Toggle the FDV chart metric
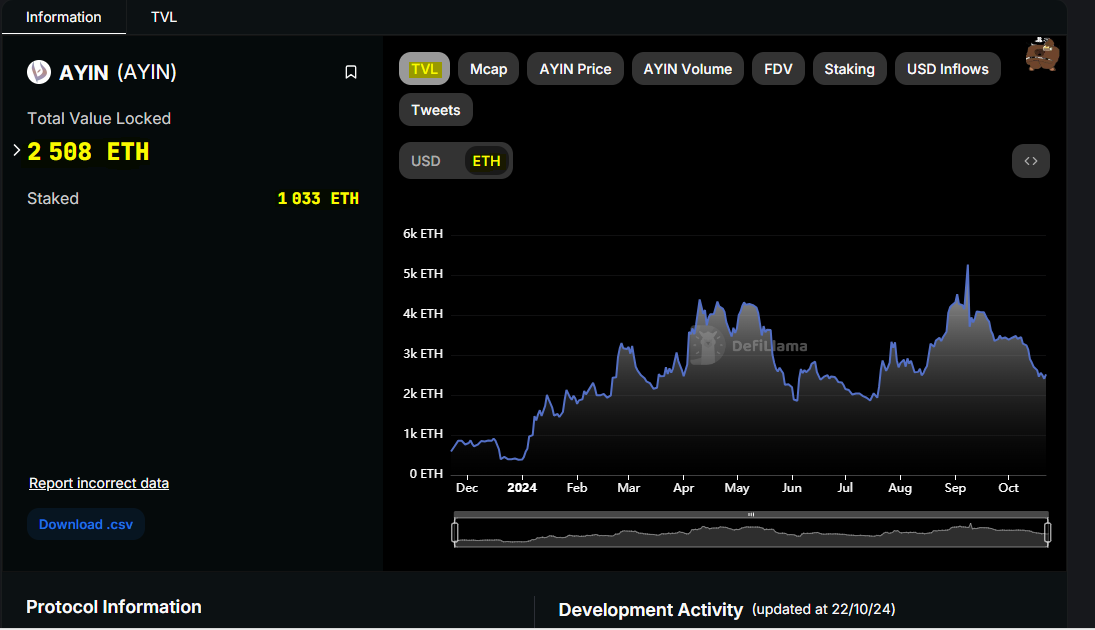 pos(778,69)
